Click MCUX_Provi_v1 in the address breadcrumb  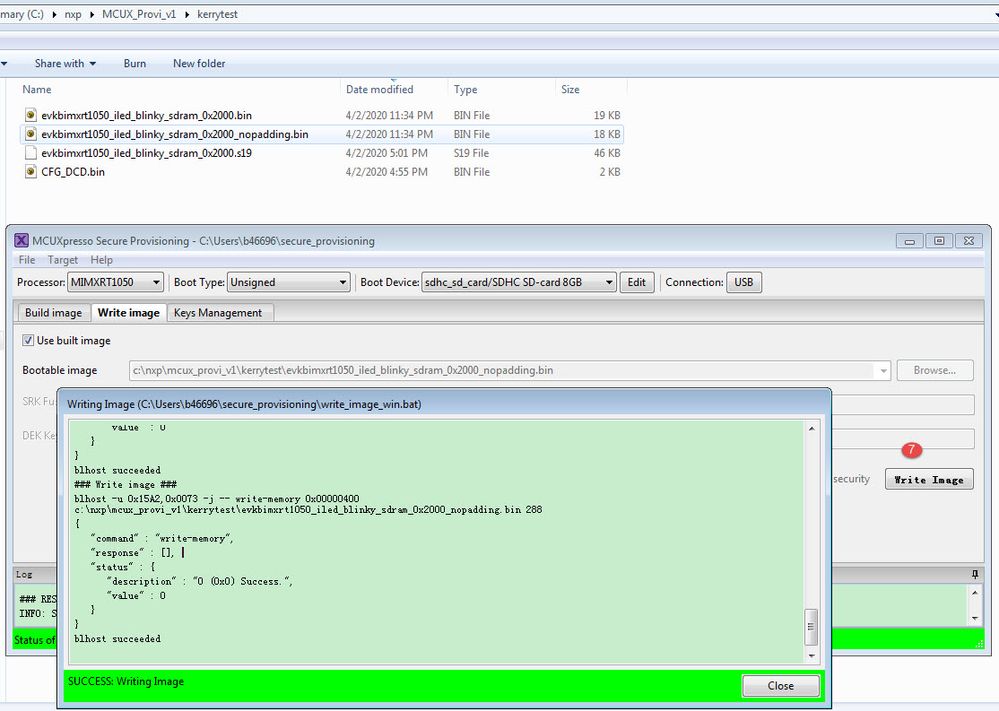pyautogui.click(x=138, y=14)
